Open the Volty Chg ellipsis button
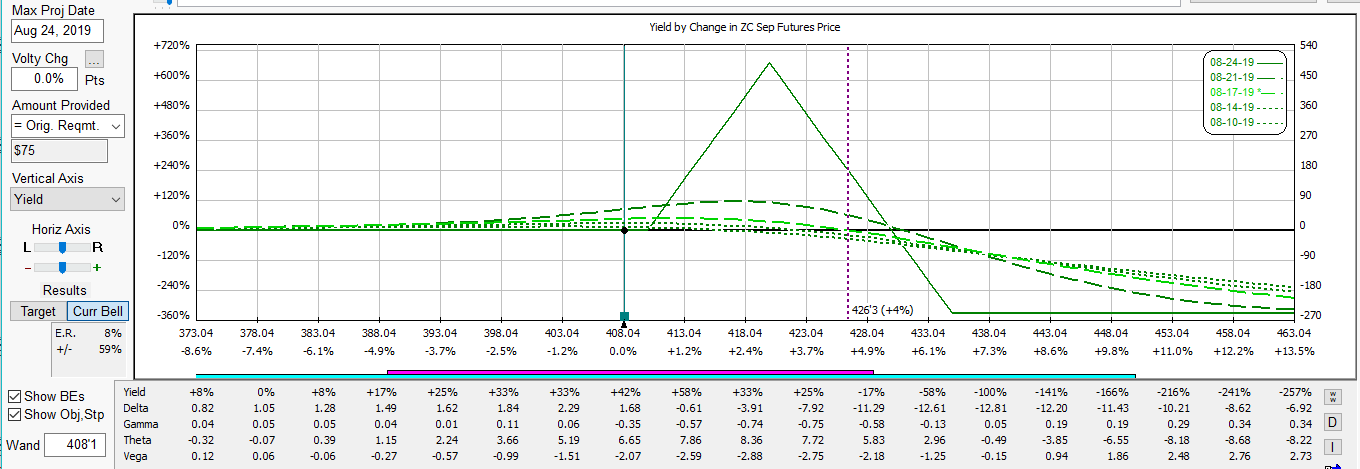This screenshot has height=469, width=1360. pyautogui.click(x=94, y=59)
